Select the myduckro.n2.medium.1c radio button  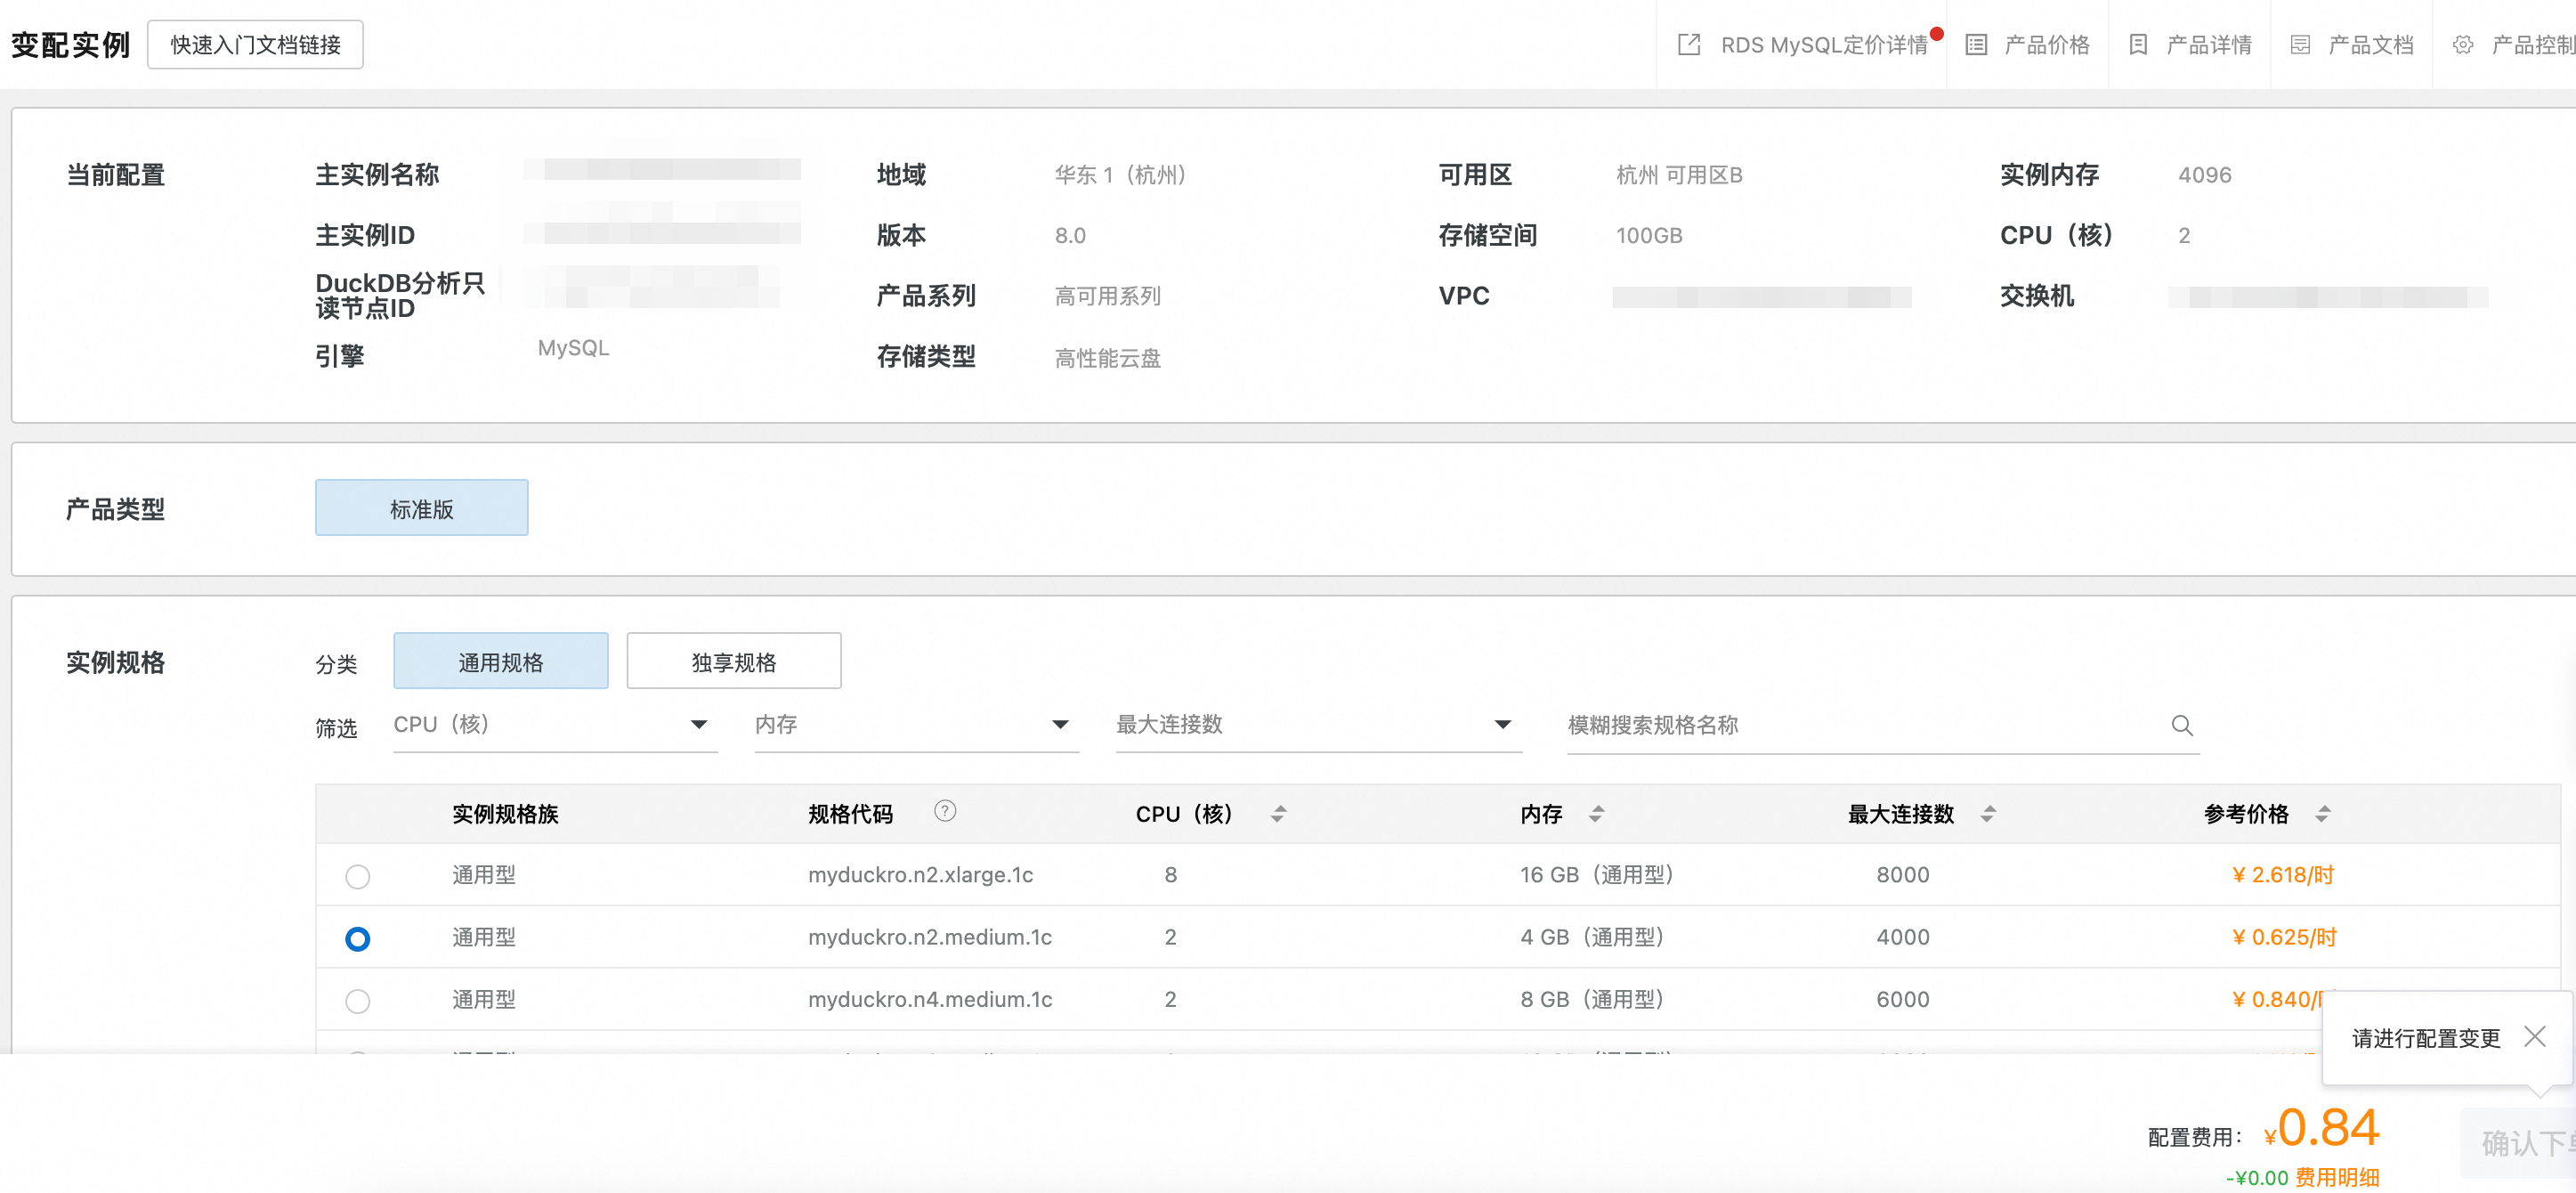click(357, 938)
